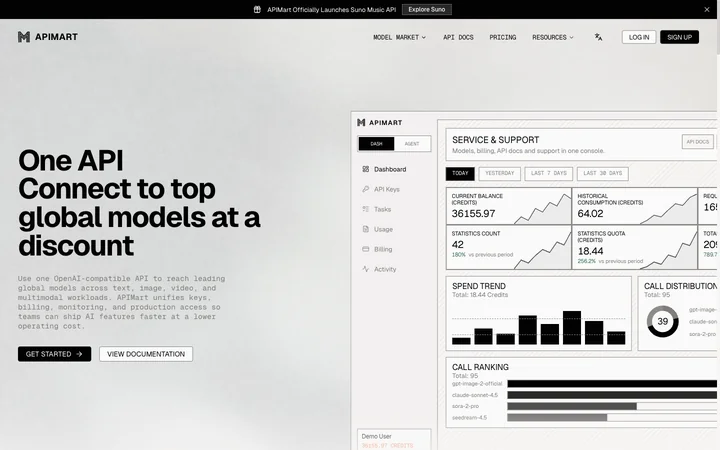Click the Historical Consumption value 64.02
The width and height of the screenshot is (720, 450).
591,214
